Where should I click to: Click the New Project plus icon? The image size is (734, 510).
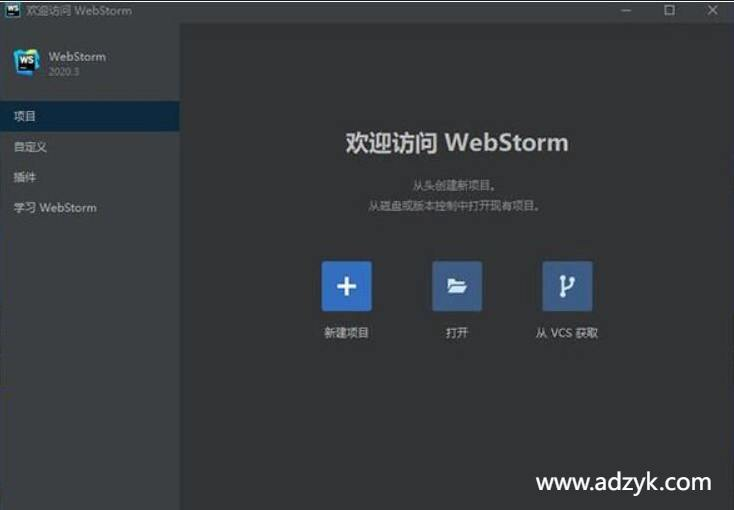[x=347, y=286]
